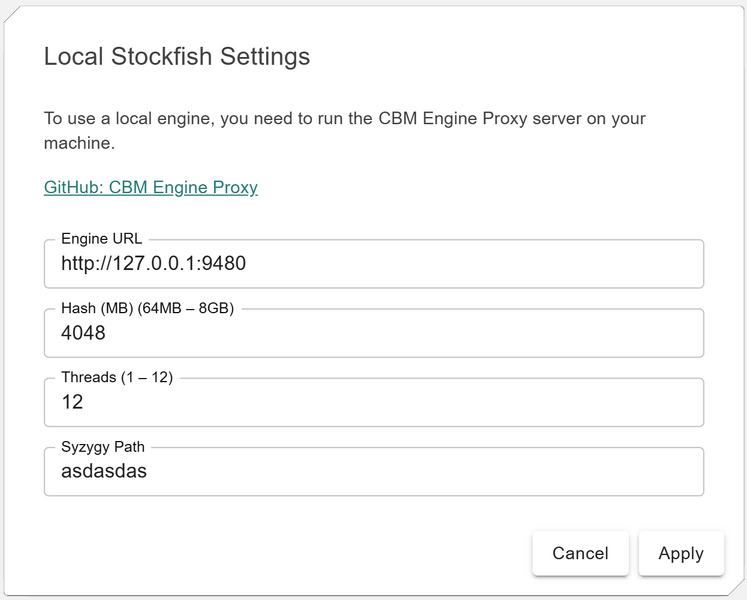Open the GitHub: CBM Engine Proxy link
Screen dimensions: 747x600
(x=151, y=187)
